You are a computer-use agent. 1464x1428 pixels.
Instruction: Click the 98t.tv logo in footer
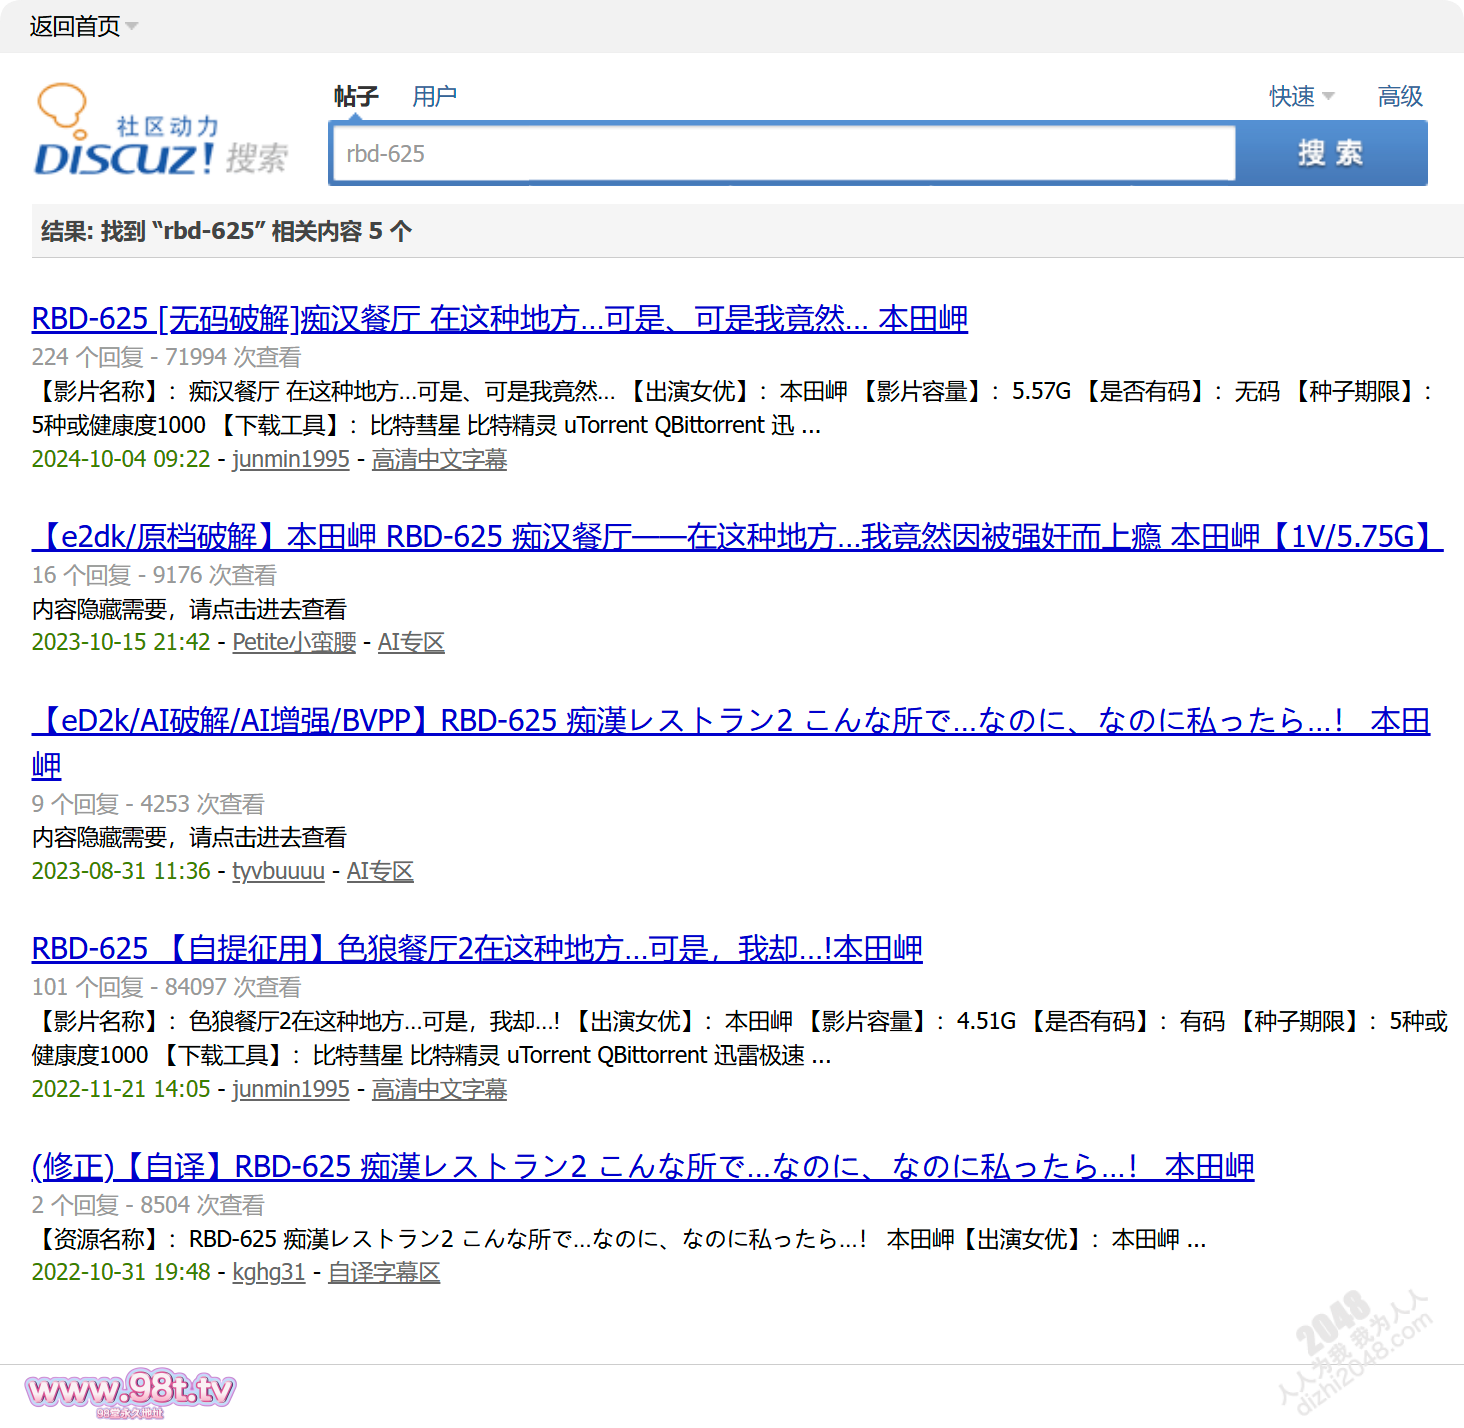coord(131,1392)
